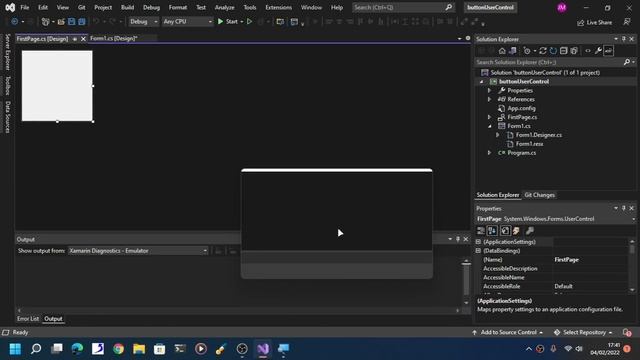Expand the FirstPage.cs node
The image size is (640, 360).
[489, 117]
